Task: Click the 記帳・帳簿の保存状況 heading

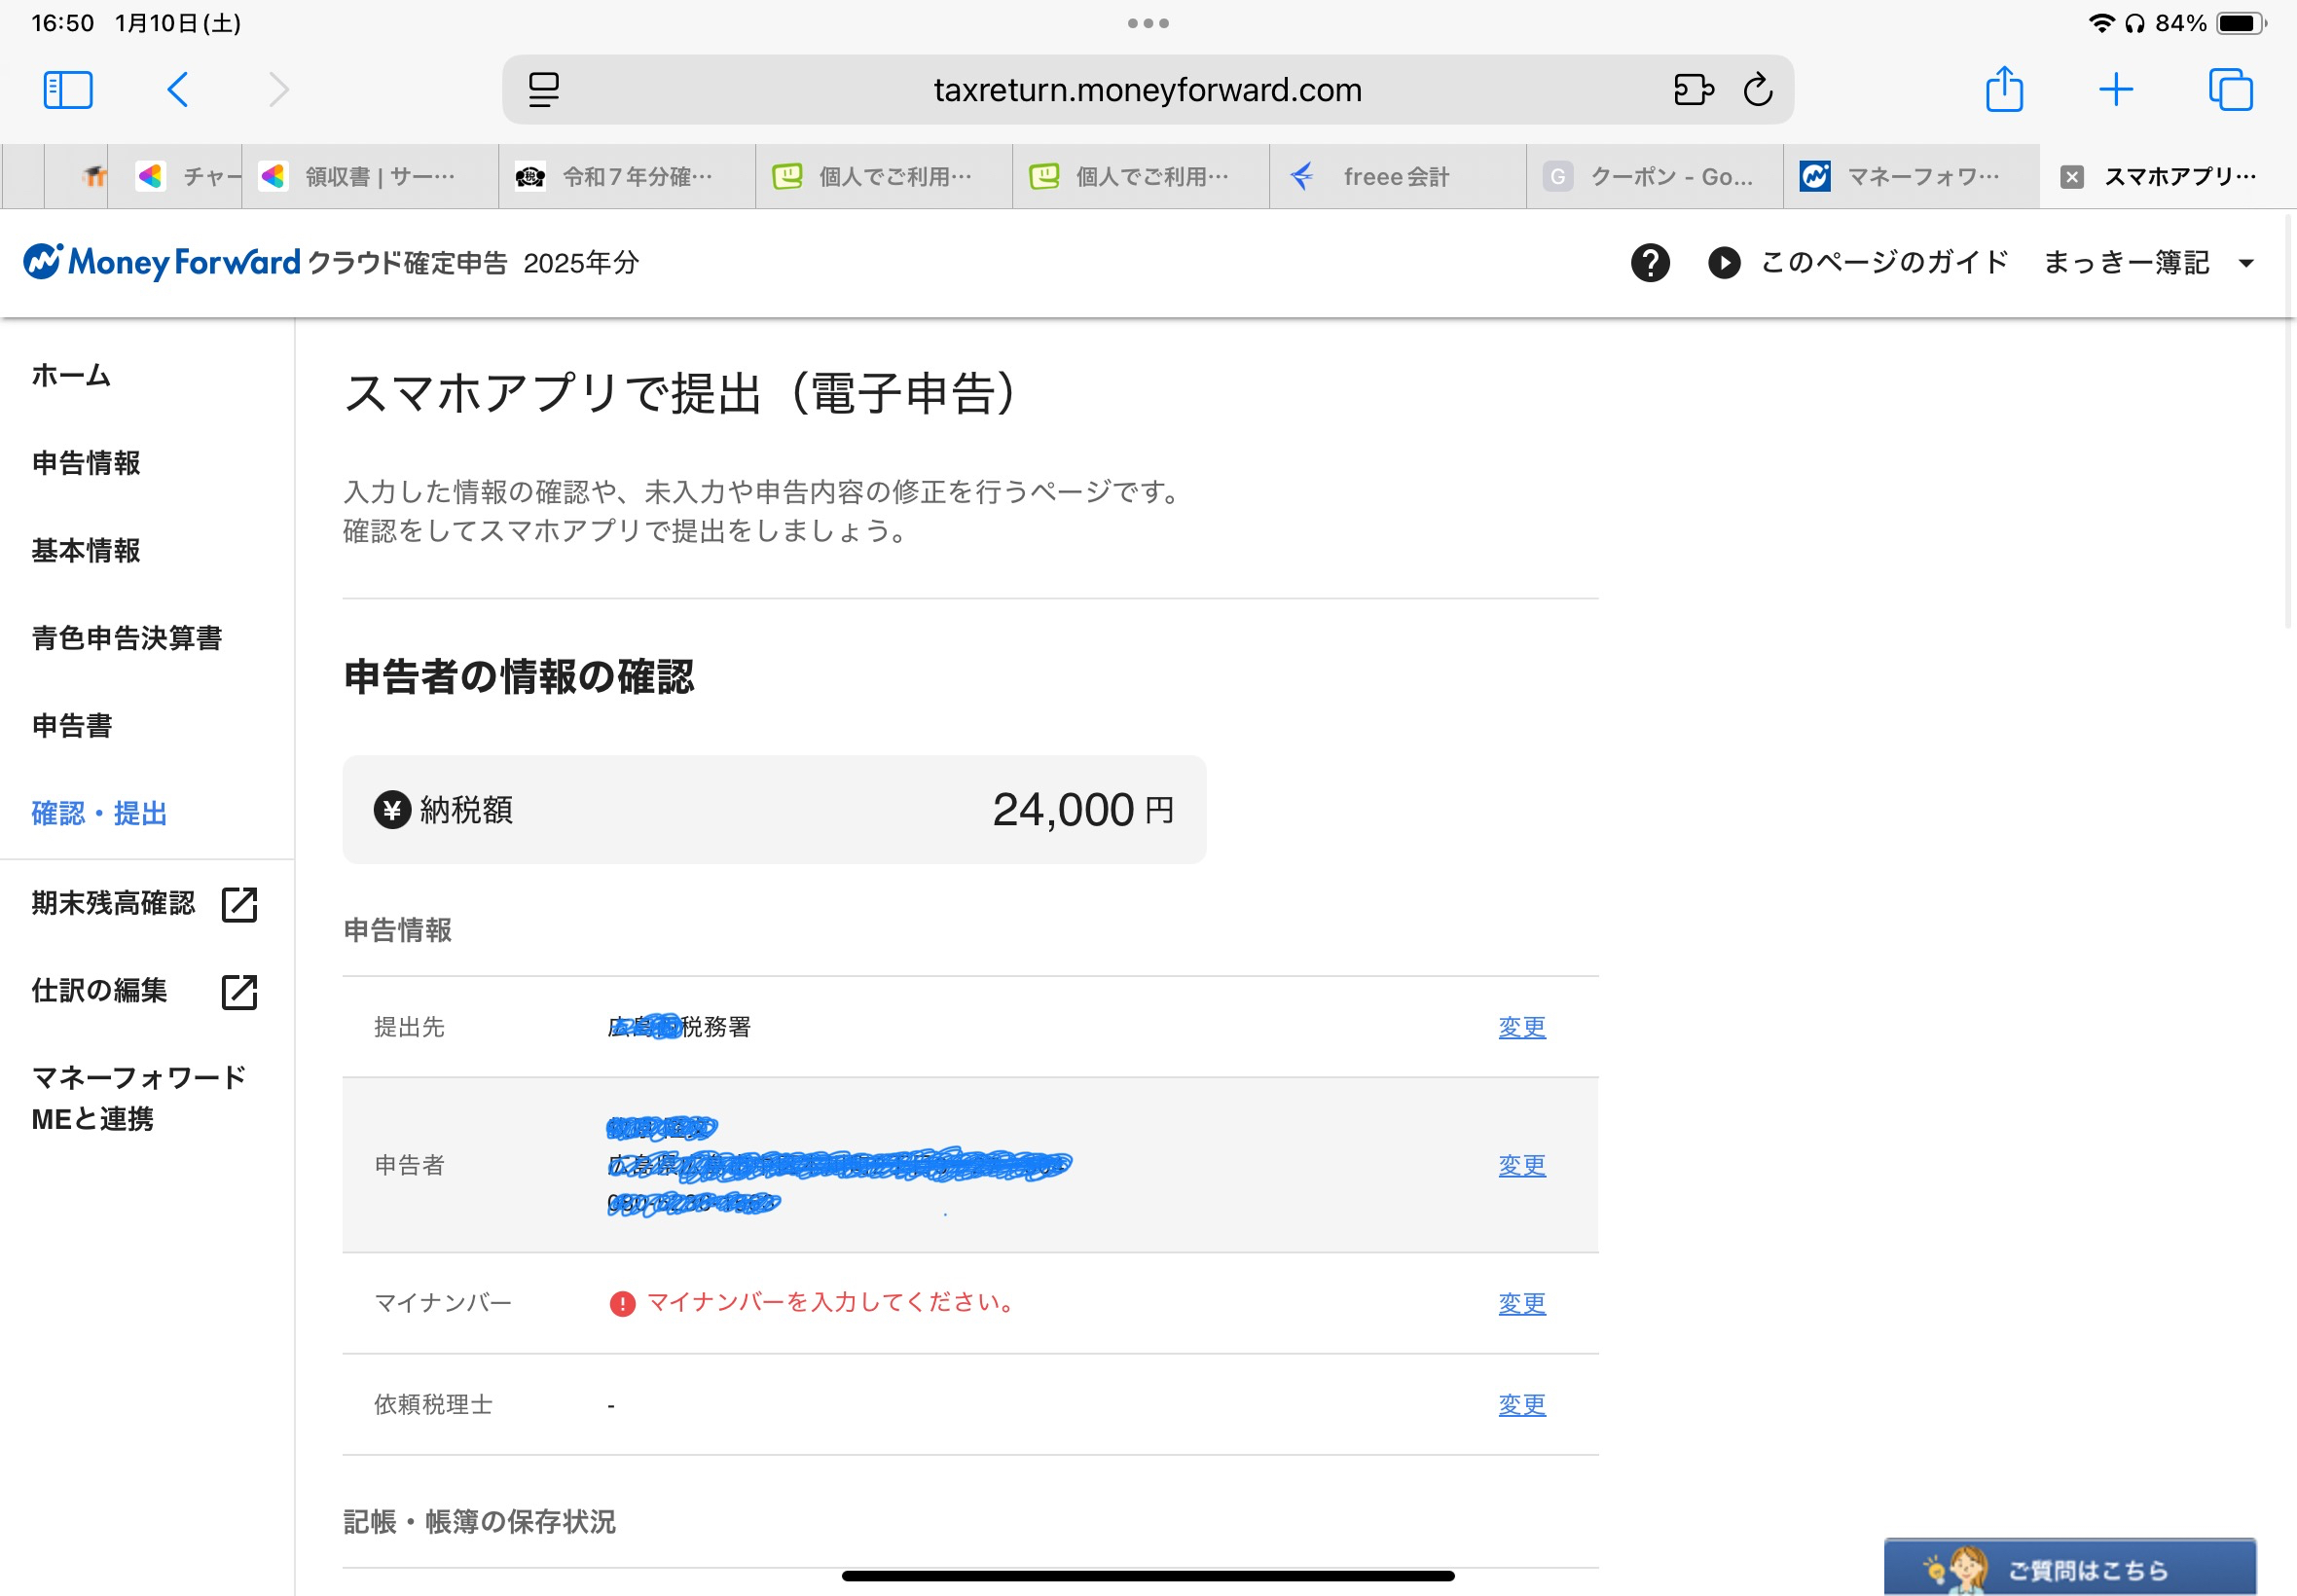Action: pos(480,1521)
